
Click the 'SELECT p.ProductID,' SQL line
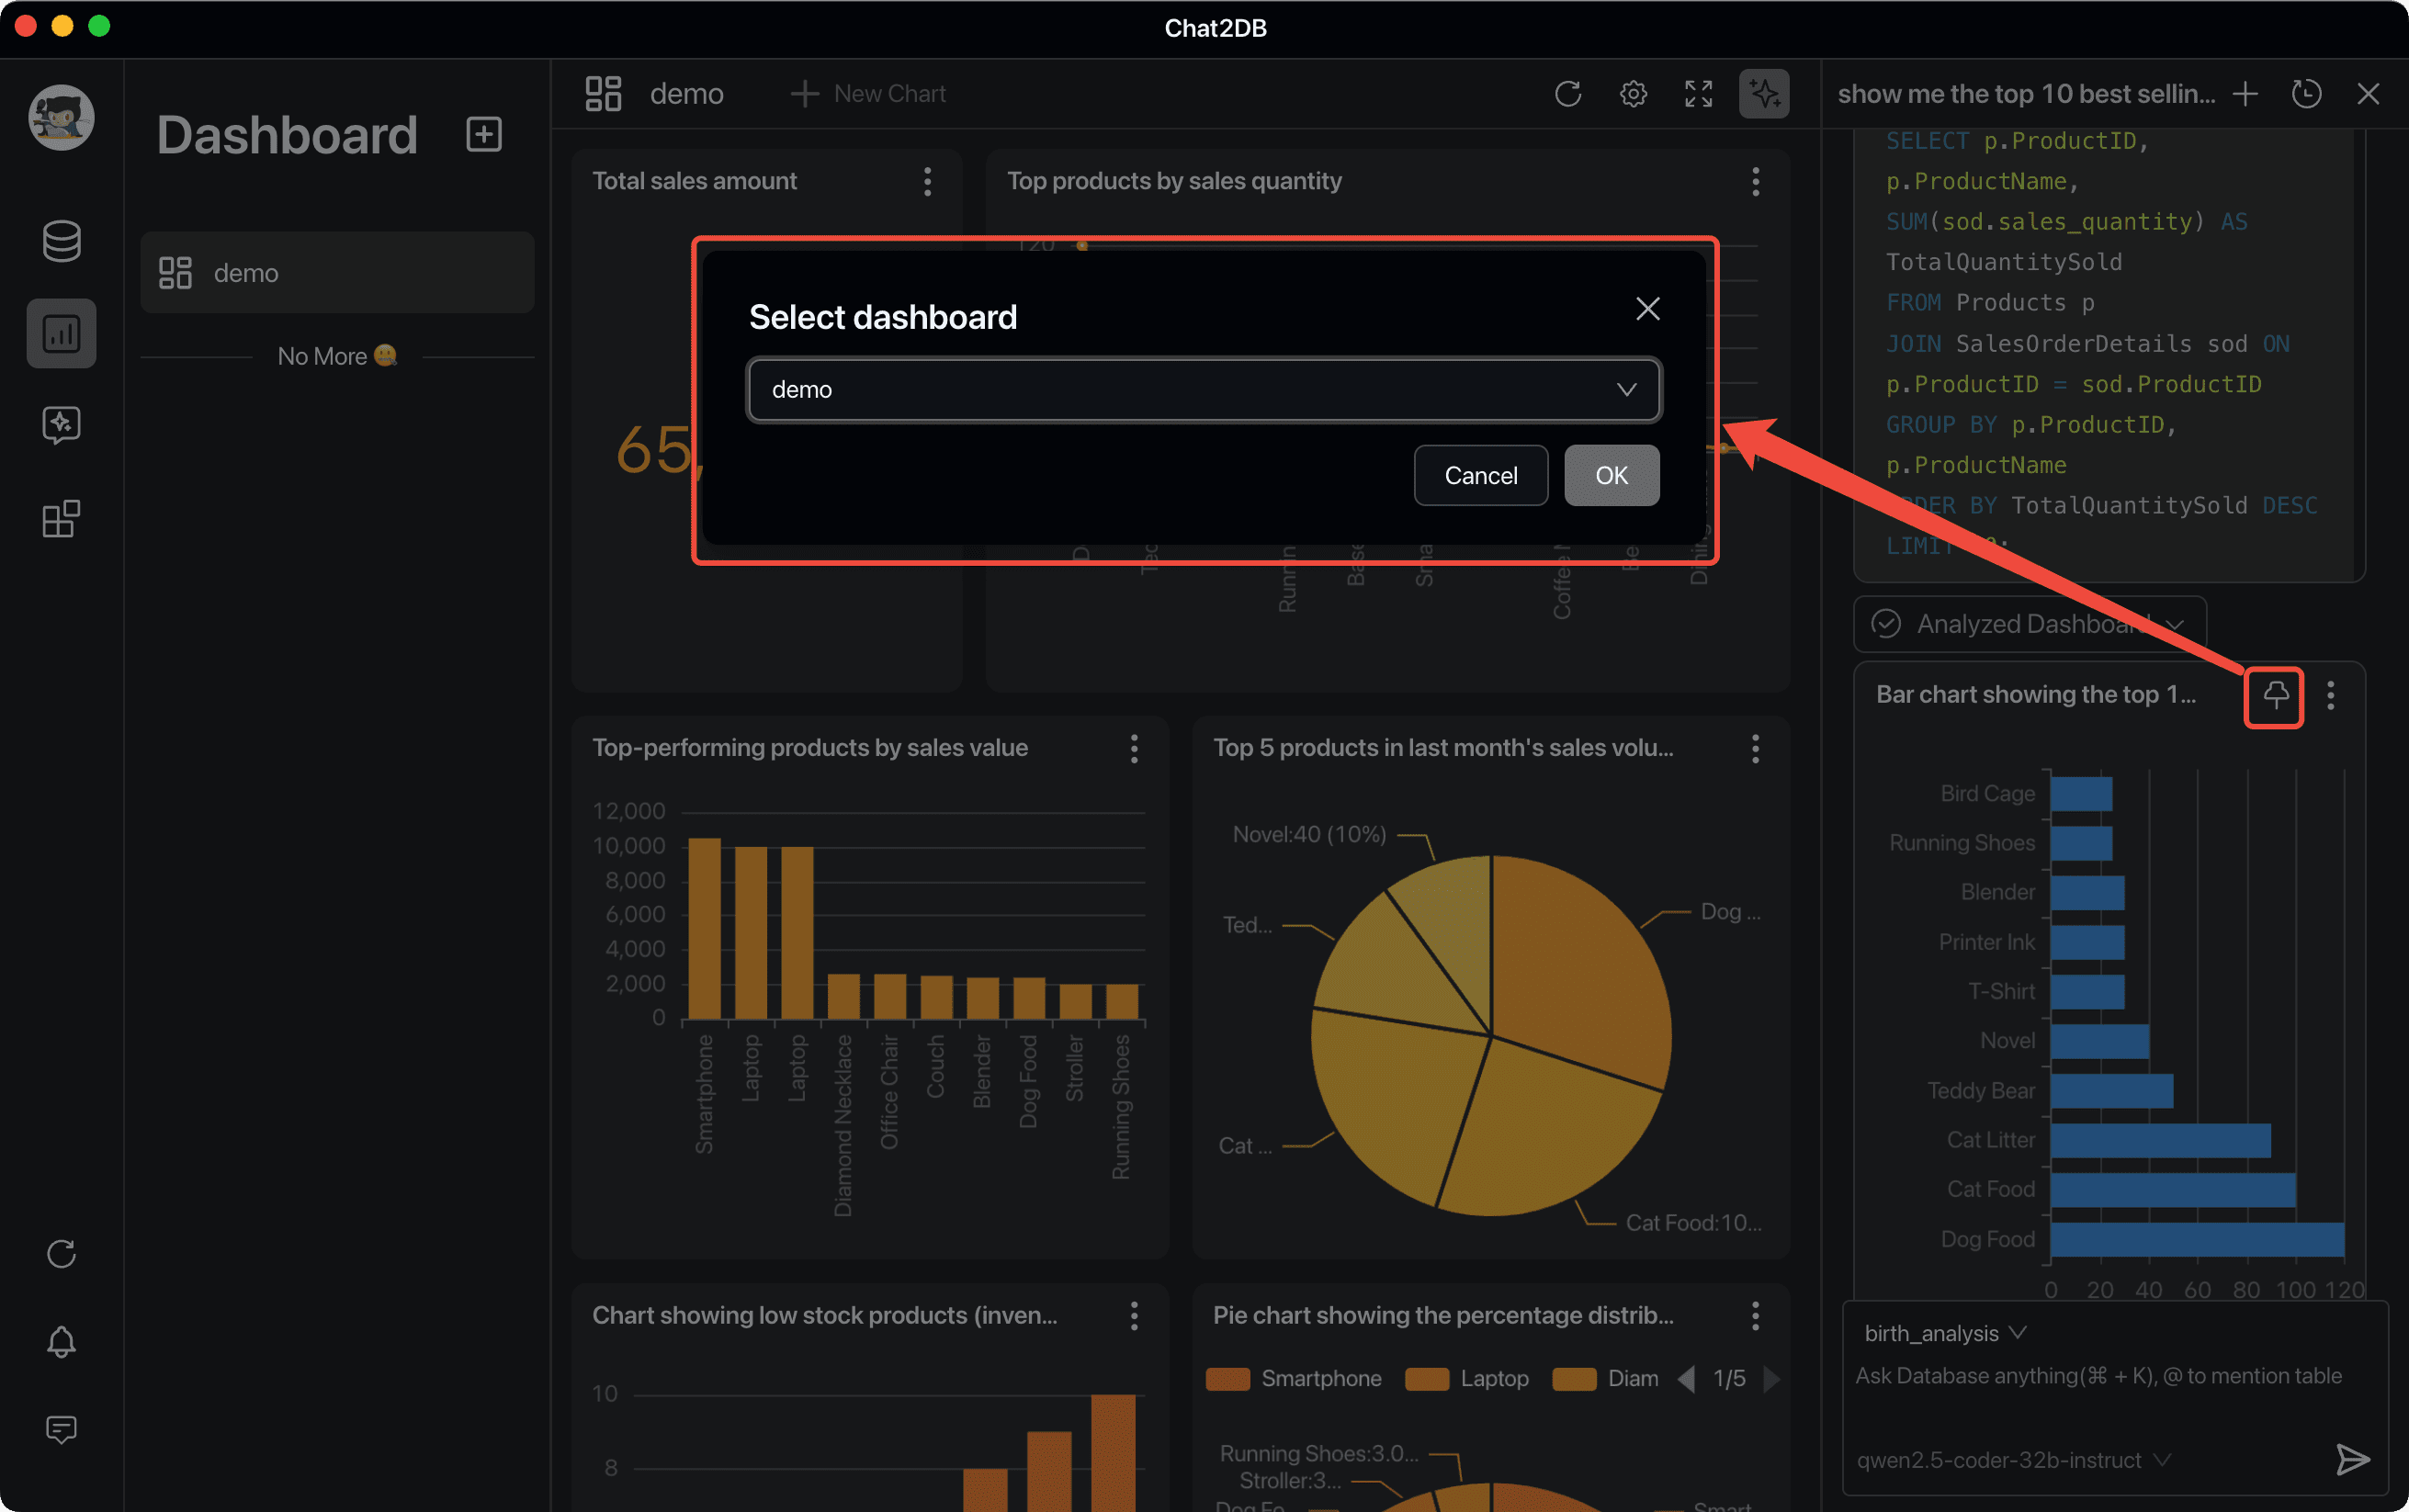[2016, 141]
